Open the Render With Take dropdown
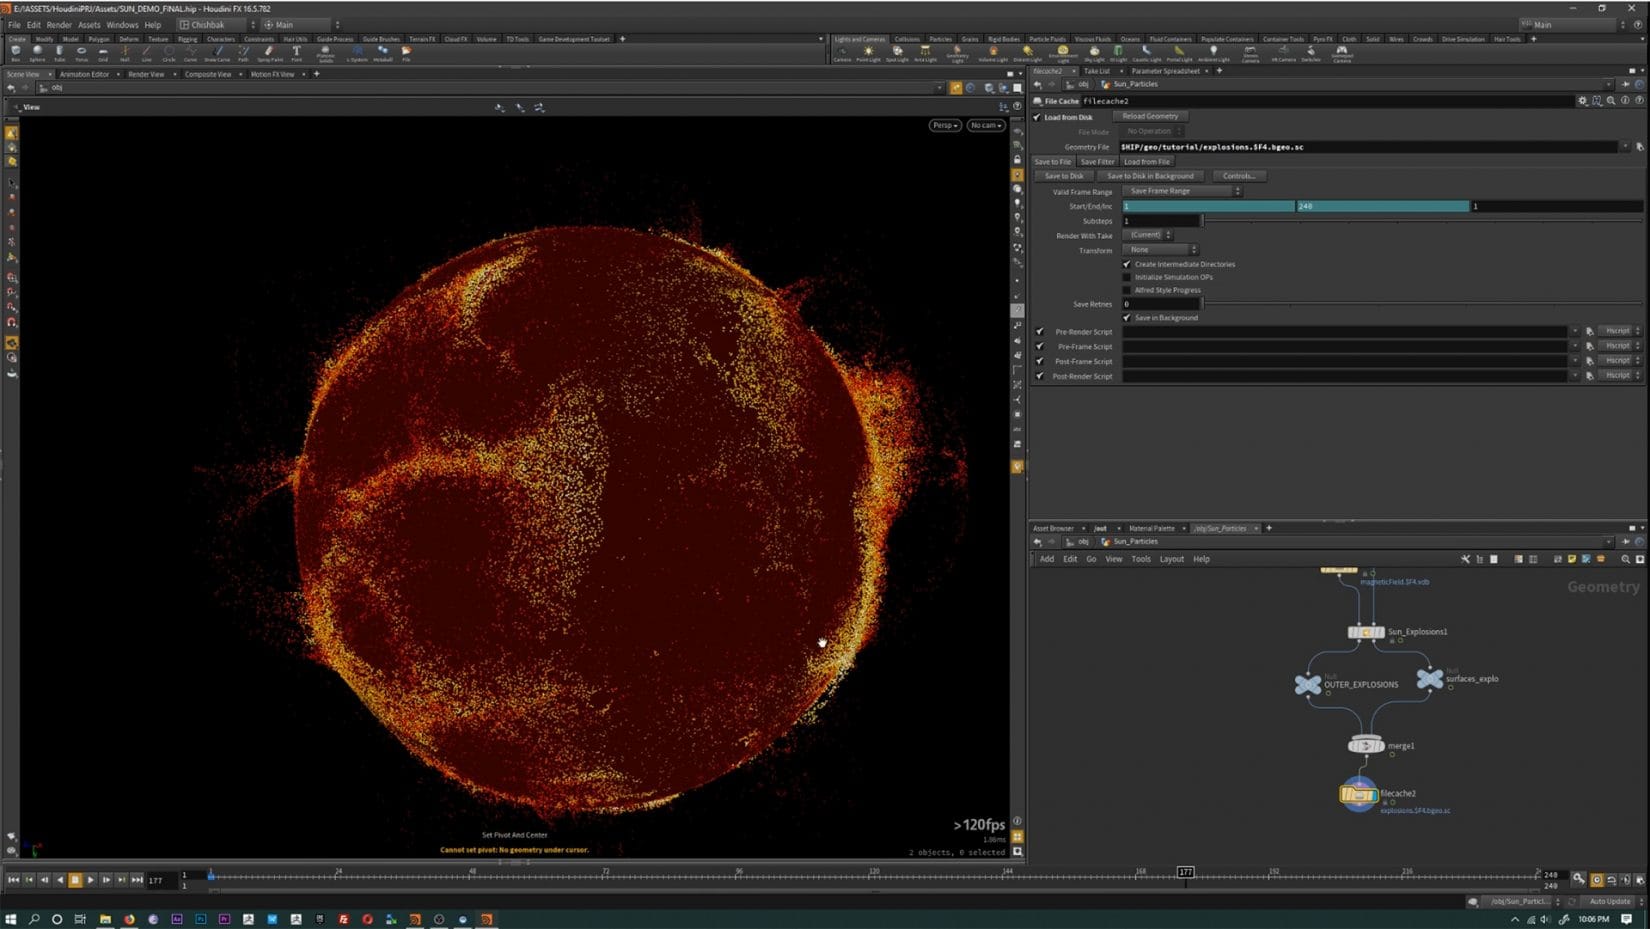 (x=1148, y=235)
